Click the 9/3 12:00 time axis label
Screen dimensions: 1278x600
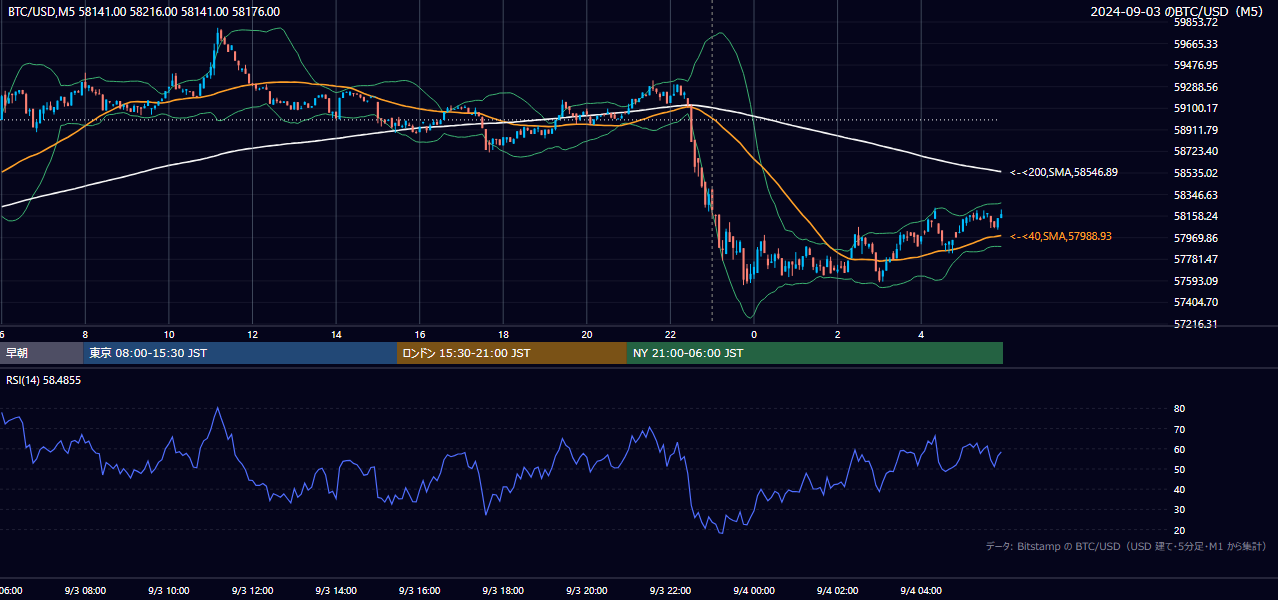pyautogui.click(x=252, y=591)
